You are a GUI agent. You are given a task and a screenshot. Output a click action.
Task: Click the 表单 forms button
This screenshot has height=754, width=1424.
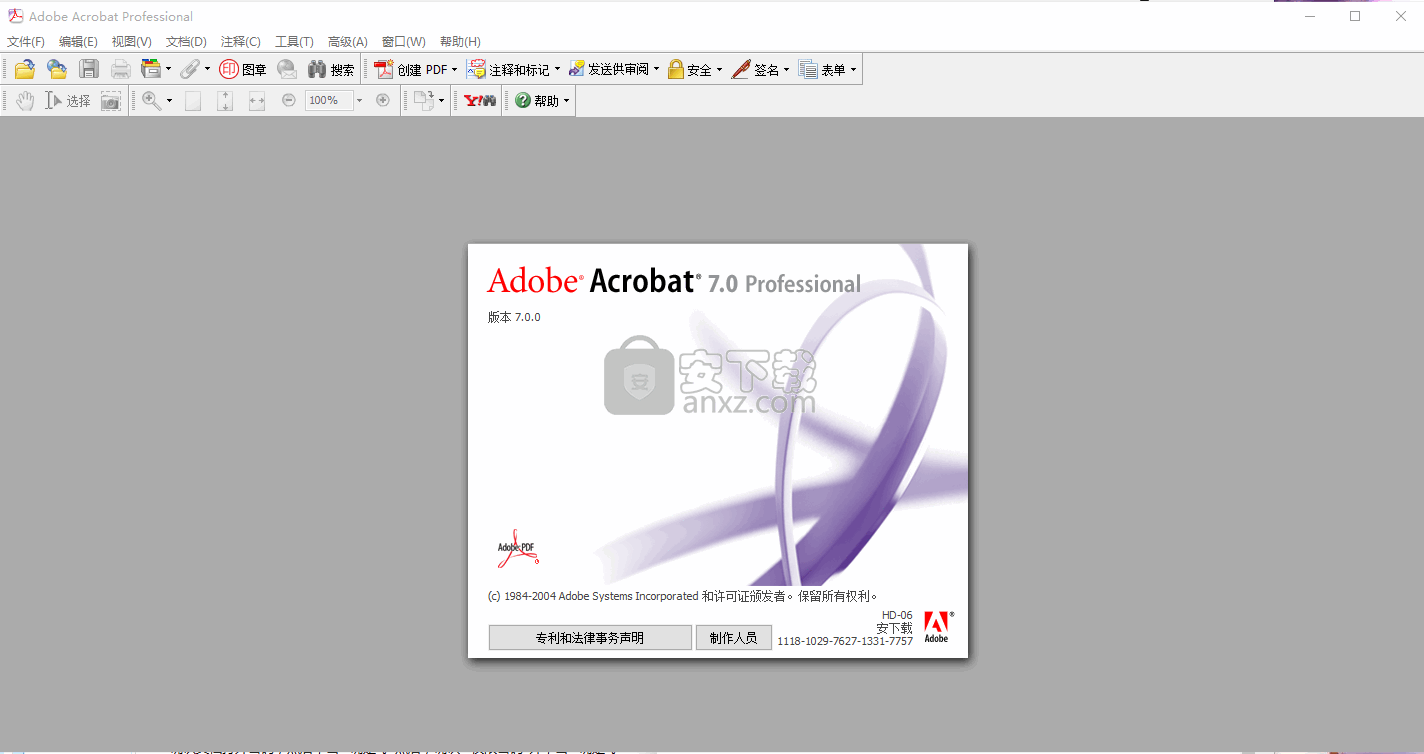pyautogui.click(x=822, y=69)
